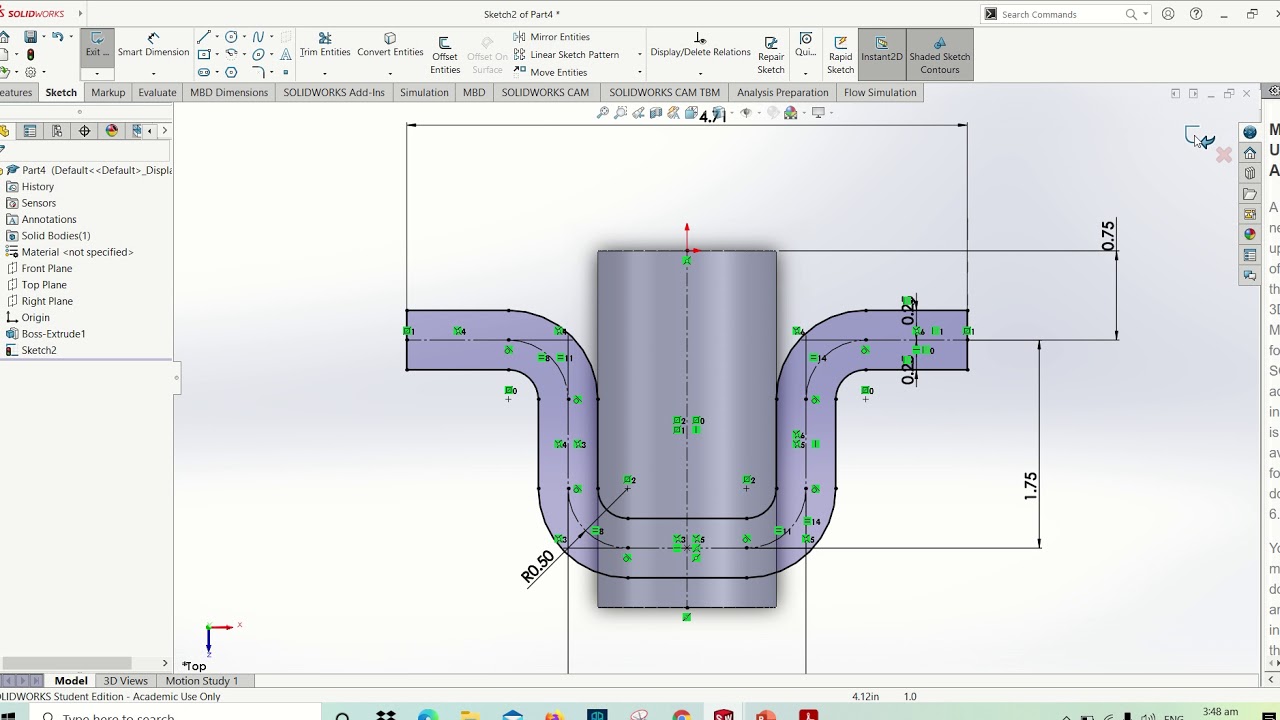1280x720 pixels.
Task: Open PropertyManager tab icon
Action: (30, 131)
